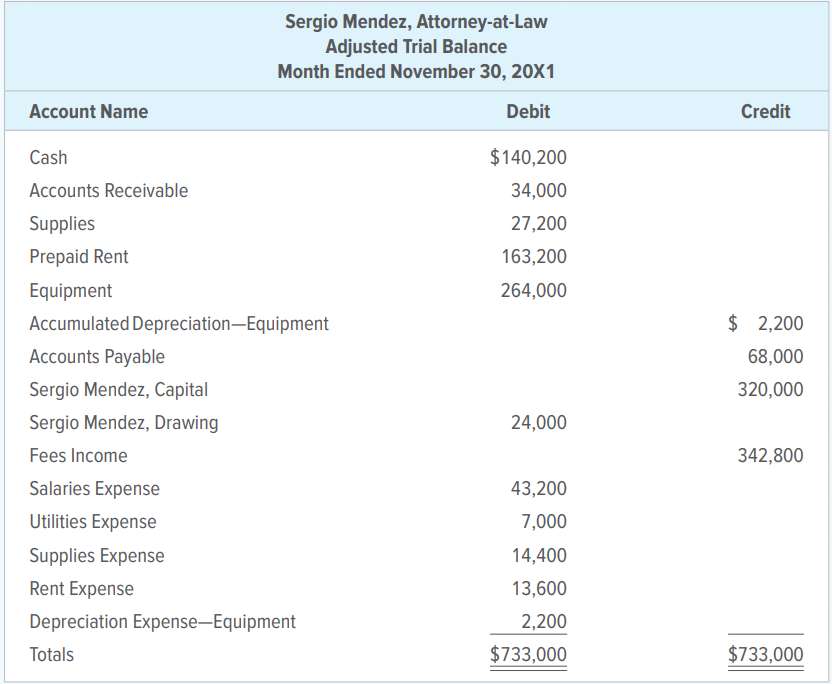Select the Equipment debit value 264,000
This screenshot has width=832, height=684.
534,290
